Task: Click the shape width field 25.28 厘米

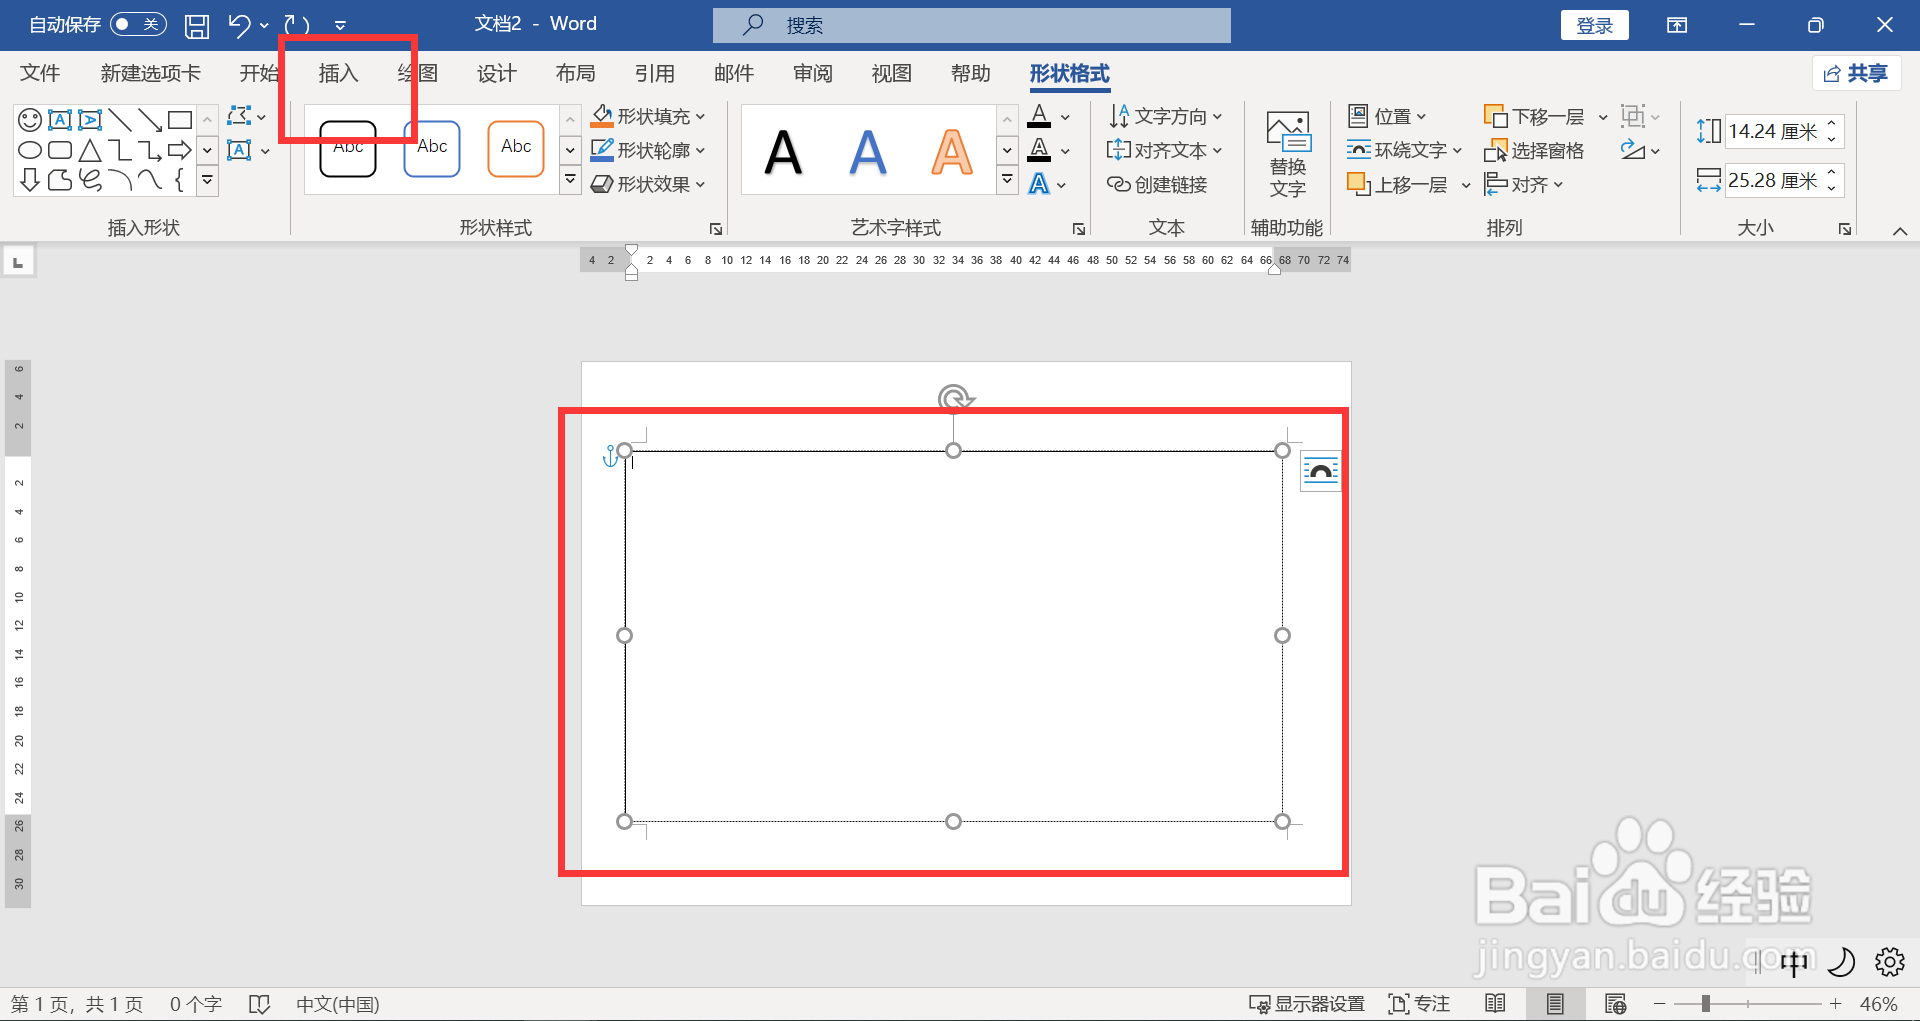Action: pos(1773,180)
